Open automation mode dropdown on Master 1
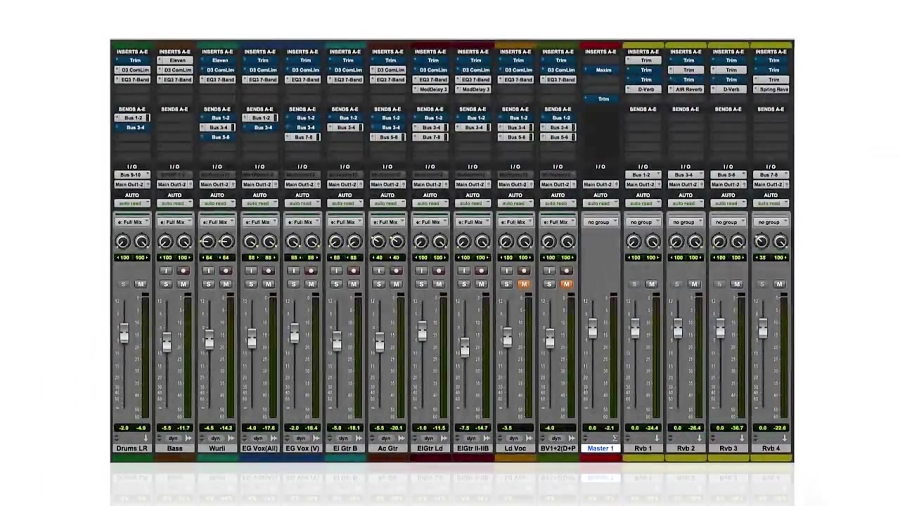 (600, 203)
